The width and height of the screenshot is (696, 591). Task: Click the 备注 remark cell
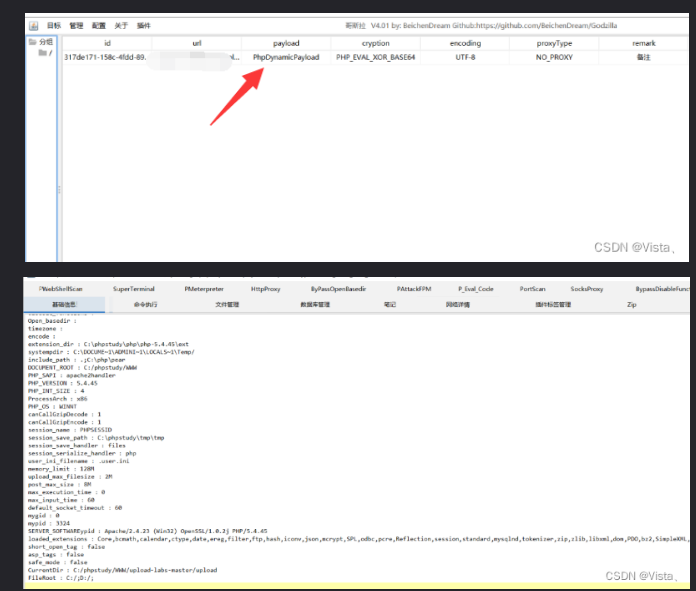pyautogui.click(x=644, y=57)
